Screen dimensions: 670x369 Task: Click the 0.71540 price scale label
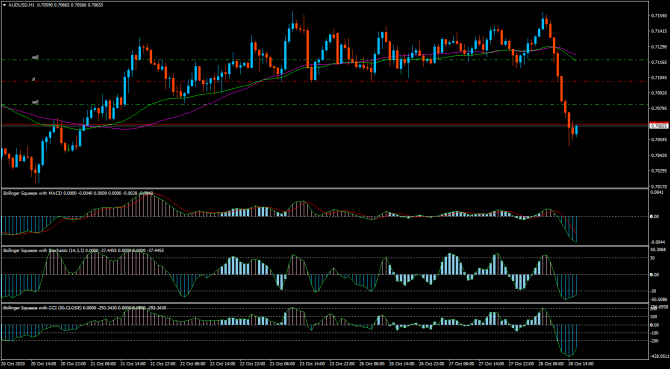(x=657, y=16)
